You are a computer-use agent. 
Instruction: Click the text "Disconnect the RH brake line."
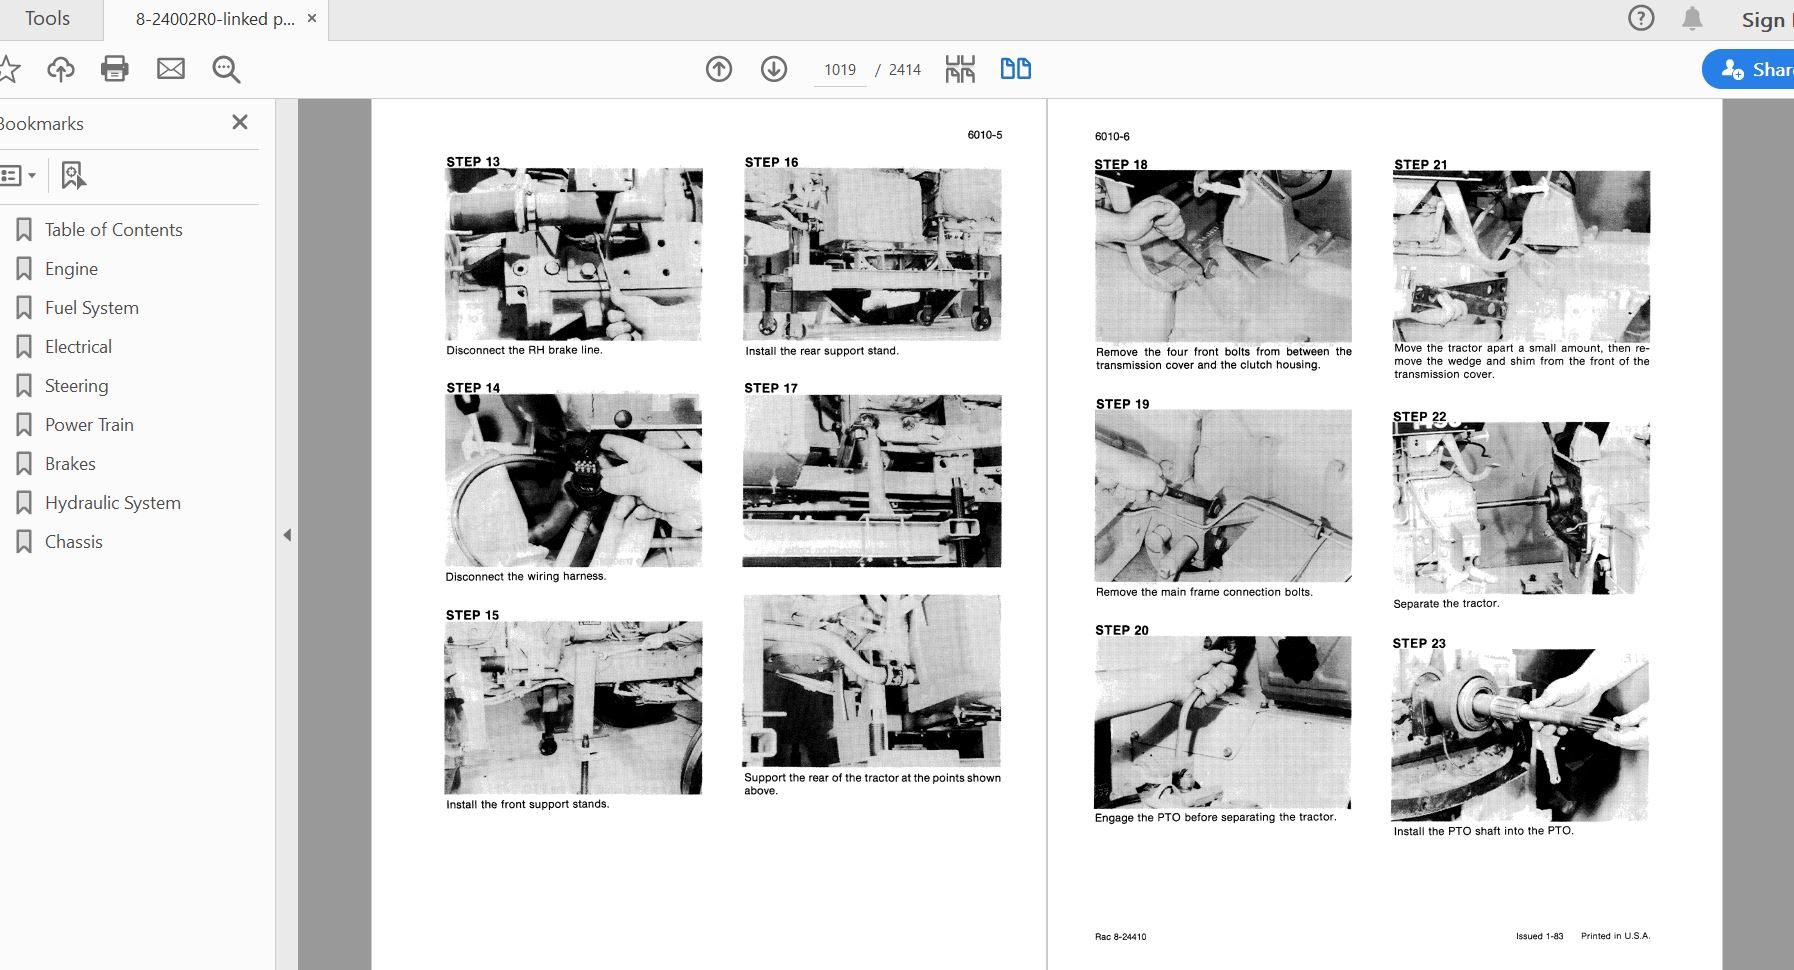click(524, 350)
